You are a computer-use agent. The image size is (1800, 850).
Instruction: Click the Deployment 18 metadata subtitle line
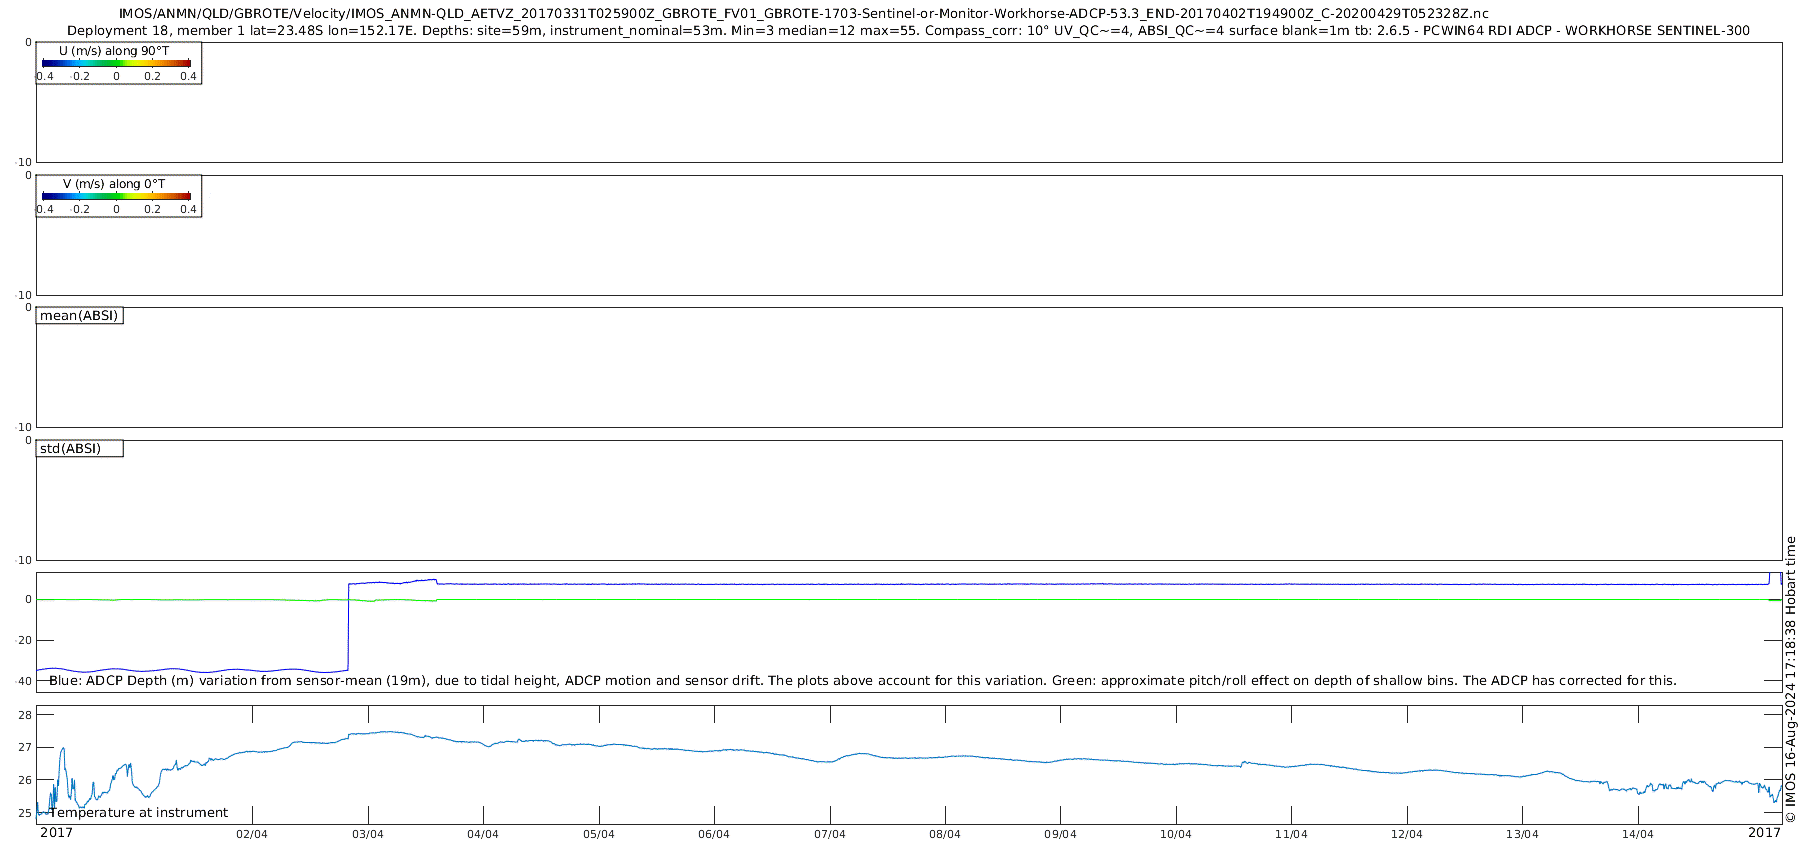[x=908, y=31]
